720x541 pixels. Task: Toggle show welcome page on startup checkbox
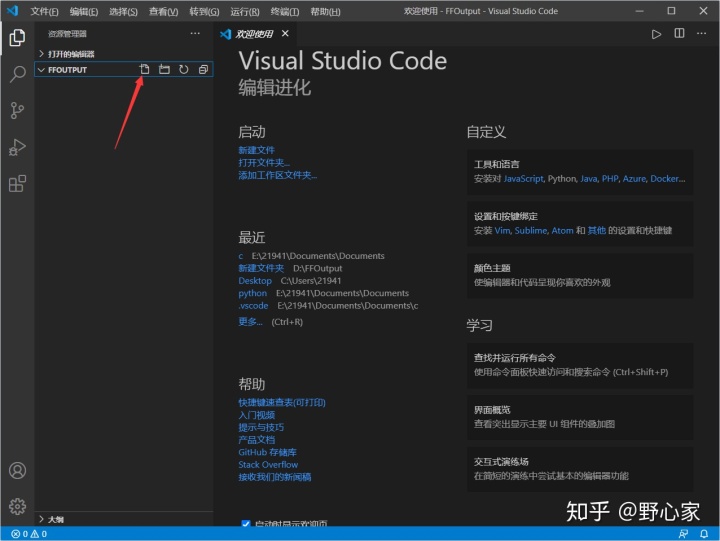point(246,523)
